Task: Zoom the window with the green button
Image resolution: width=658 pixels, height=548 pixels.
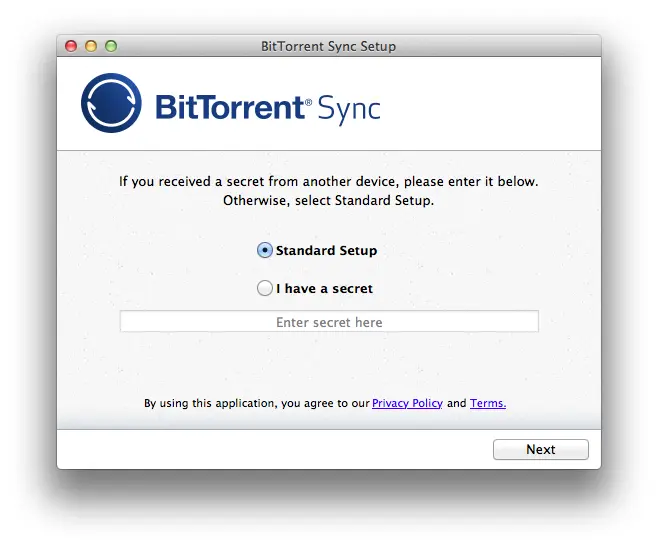Action: pos(111,46)
